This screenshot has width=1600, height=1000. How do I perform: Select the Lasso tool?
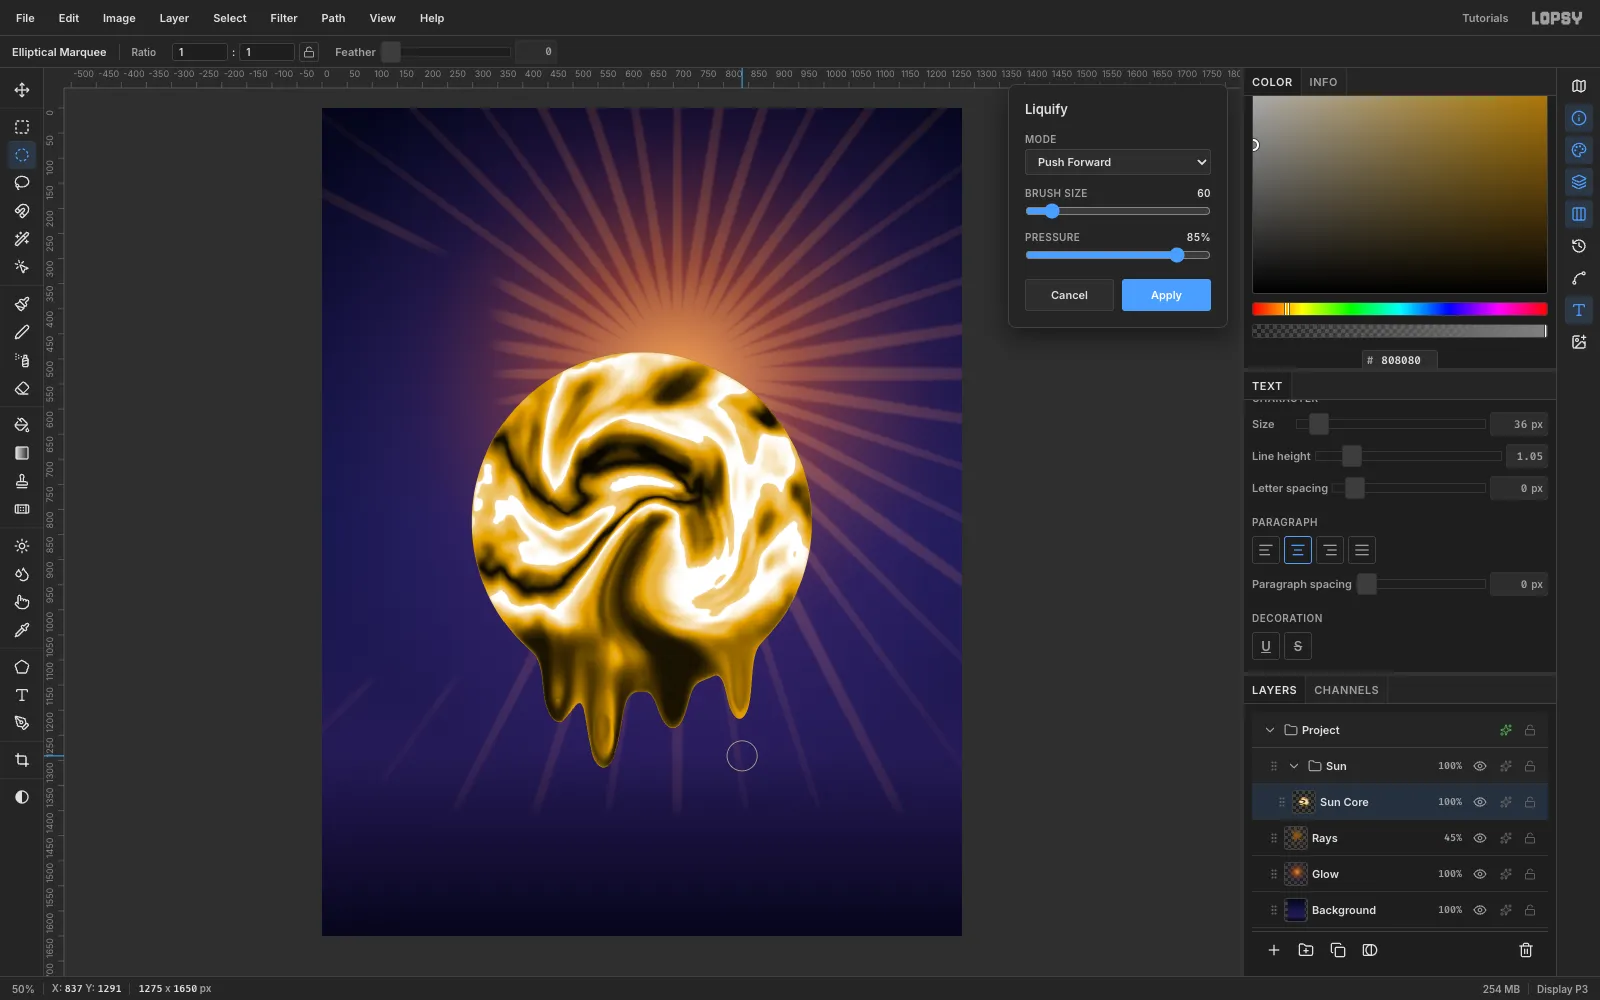click(22, 183)
